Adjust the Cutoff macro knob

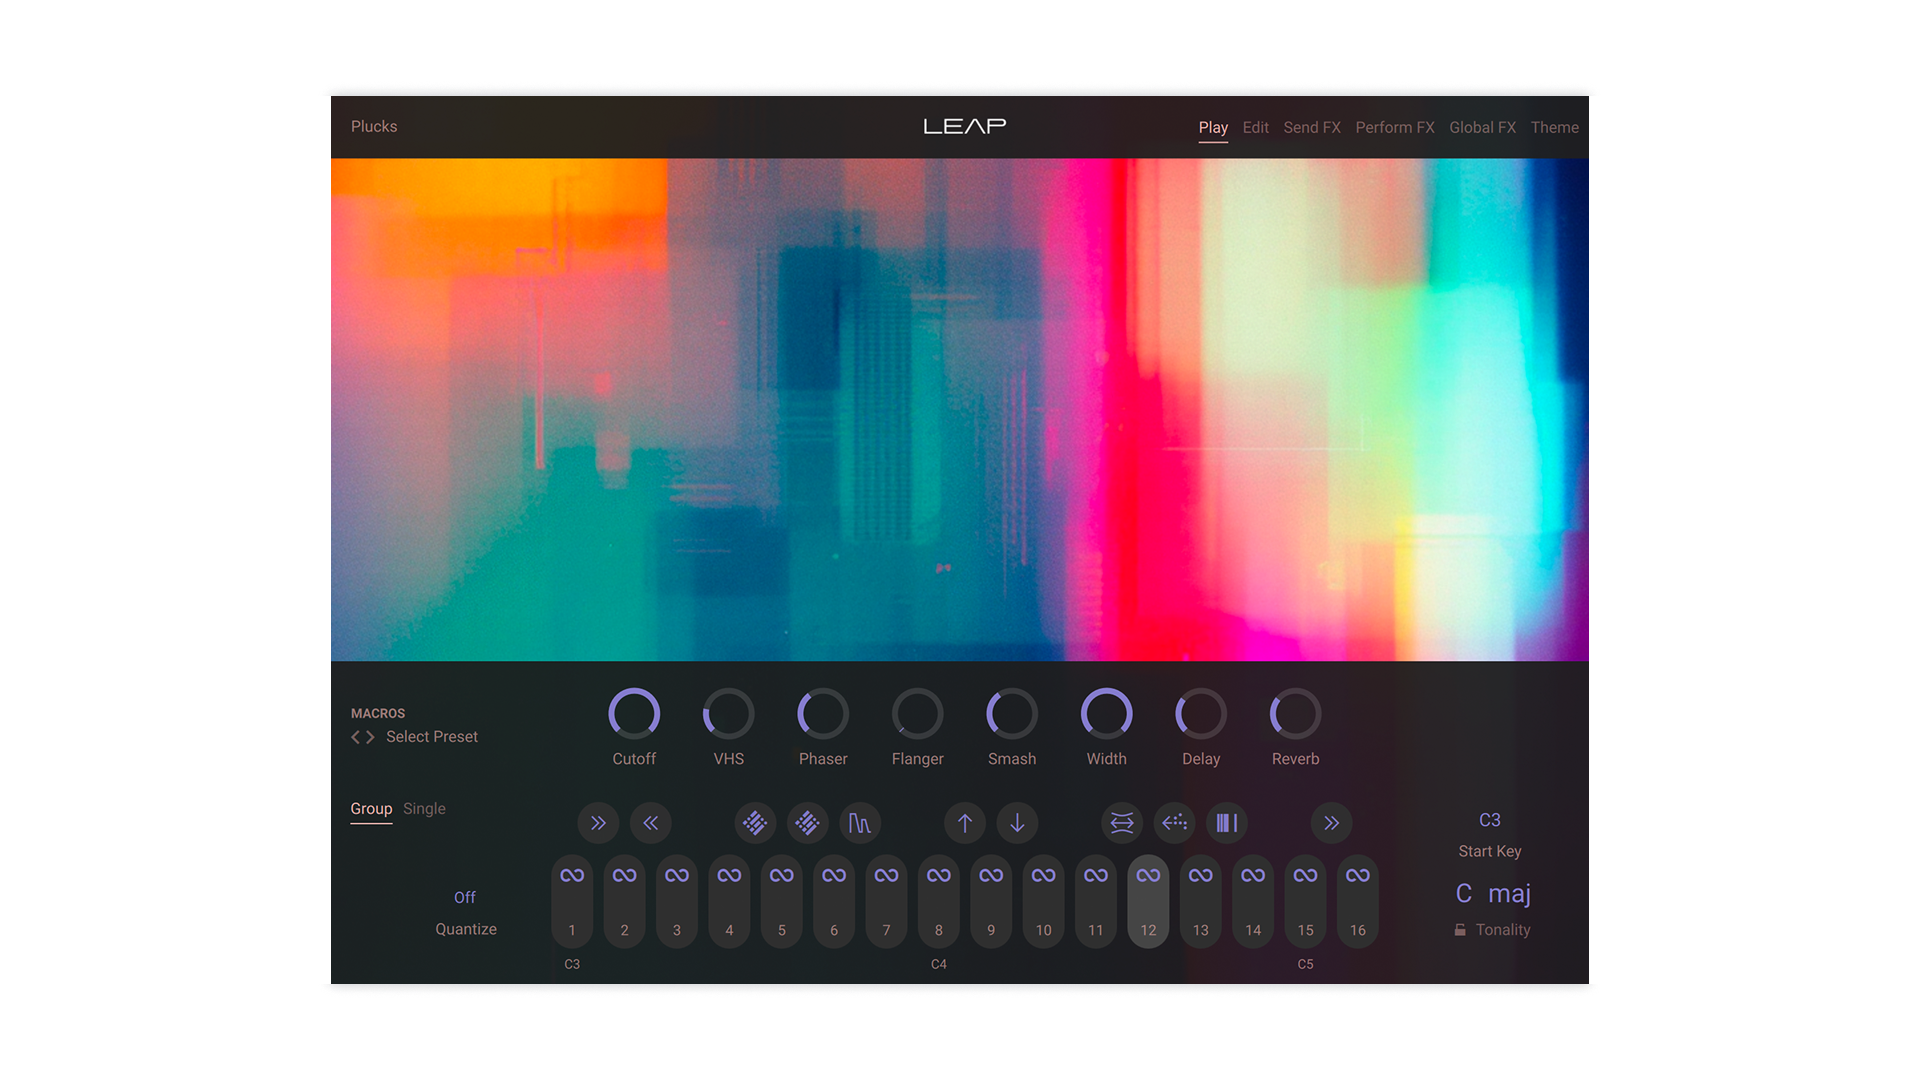pyautogui.click(x=634, y=714)
